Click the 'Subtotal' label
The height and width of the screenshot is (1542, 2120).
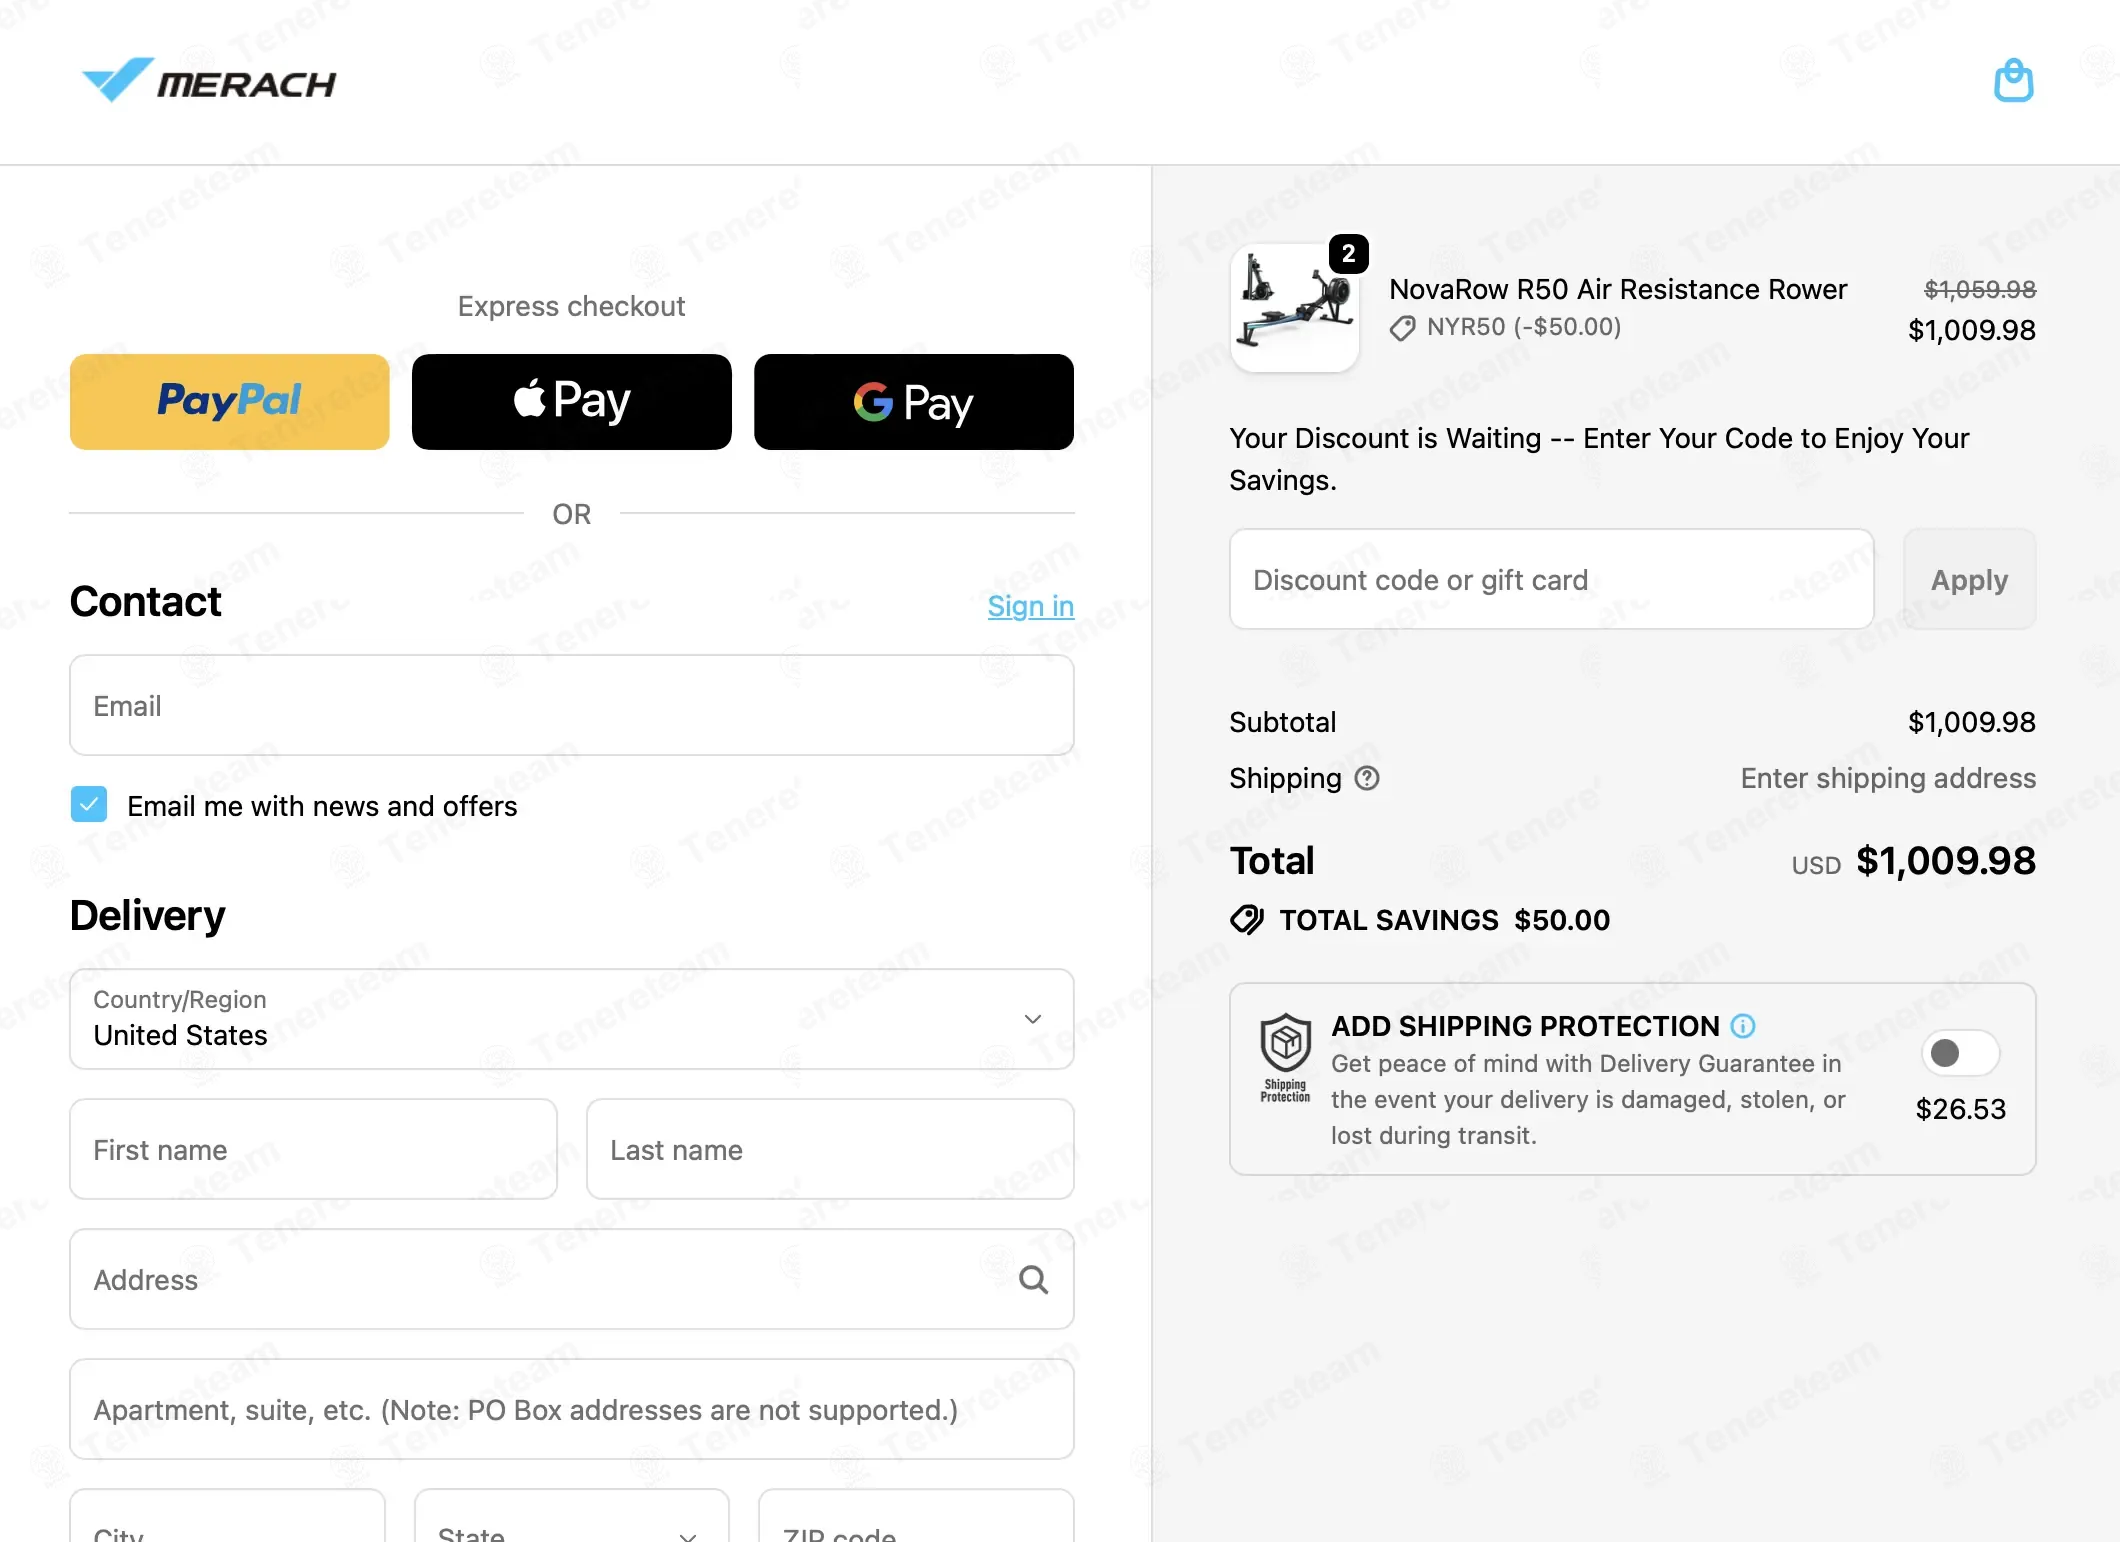[x=1283, y=722]
